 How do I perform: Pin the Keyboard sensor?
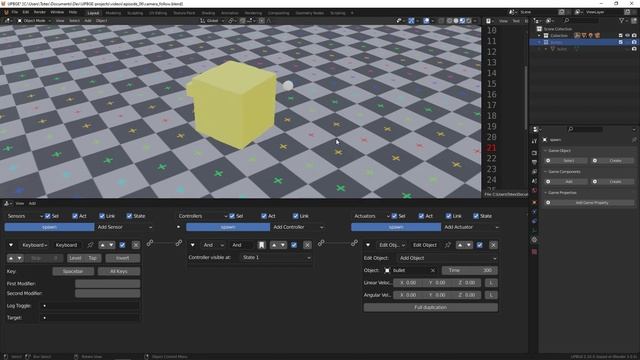point(90,245)
